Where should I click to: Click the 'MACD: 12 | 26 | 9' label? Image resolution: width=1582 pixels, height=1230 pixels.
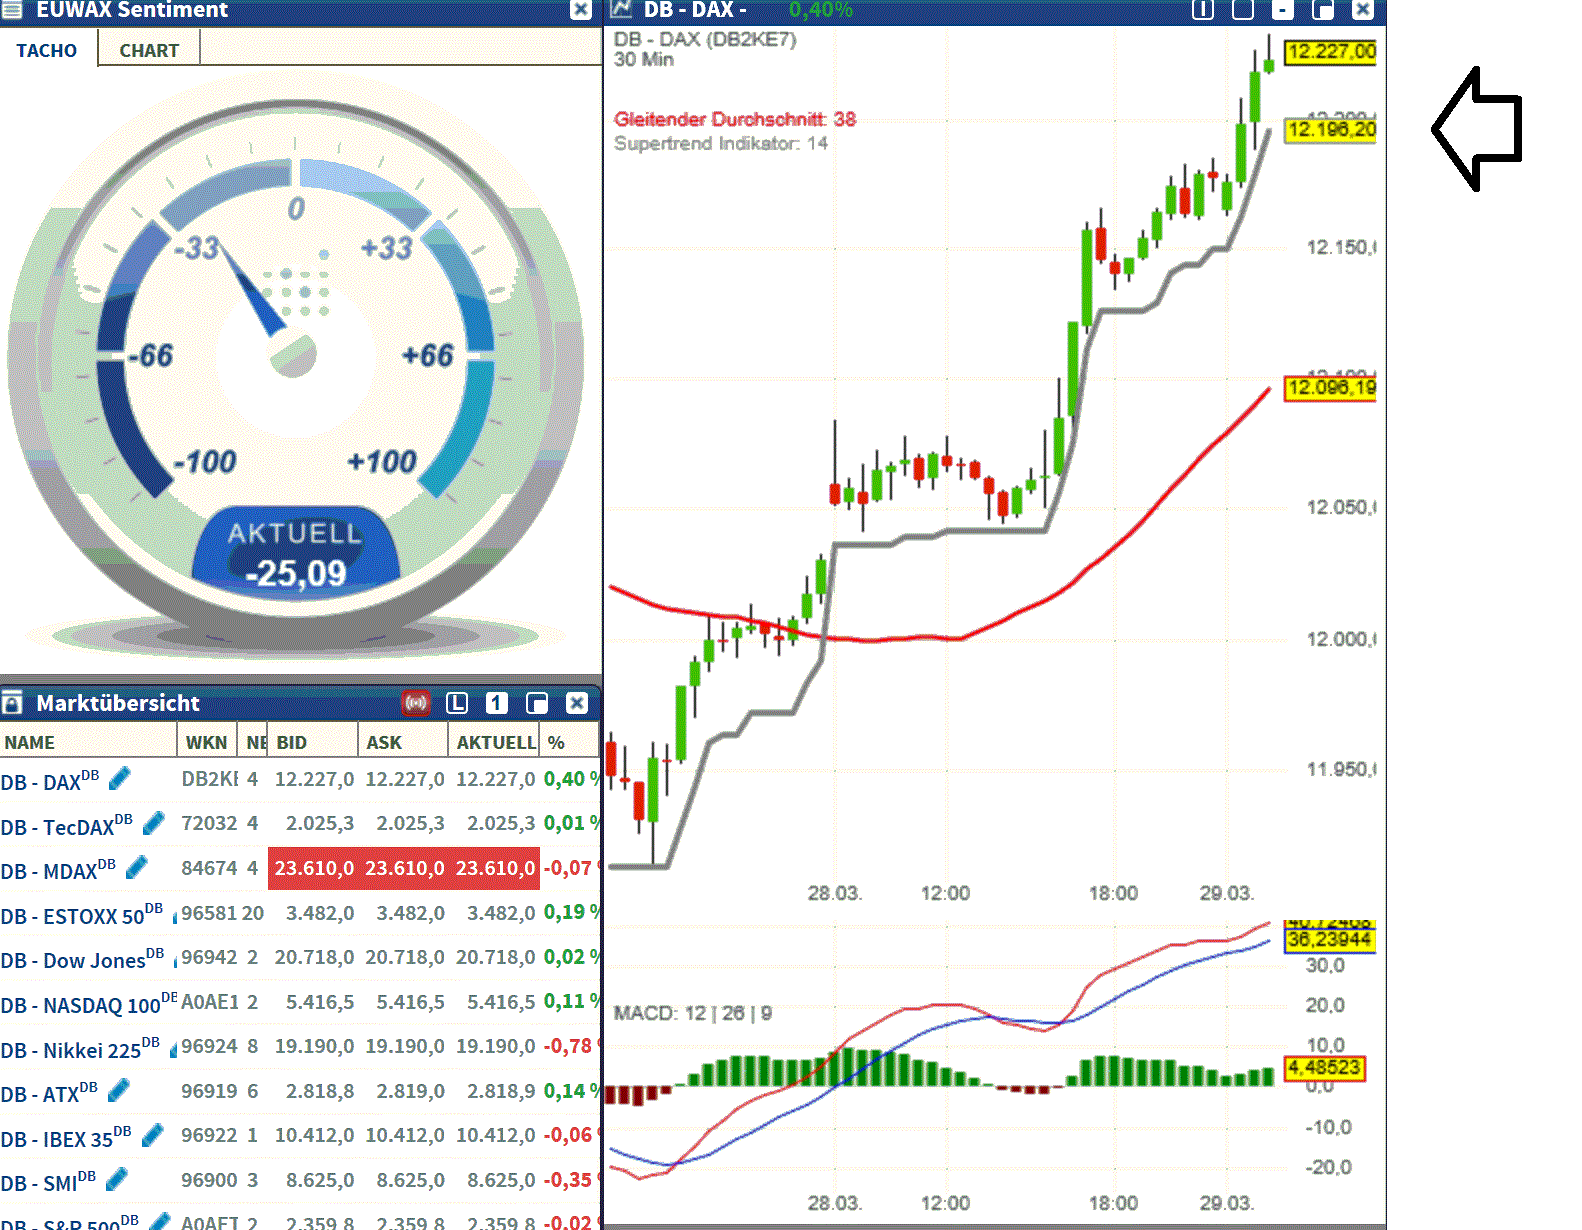(x=693, y=1013)
